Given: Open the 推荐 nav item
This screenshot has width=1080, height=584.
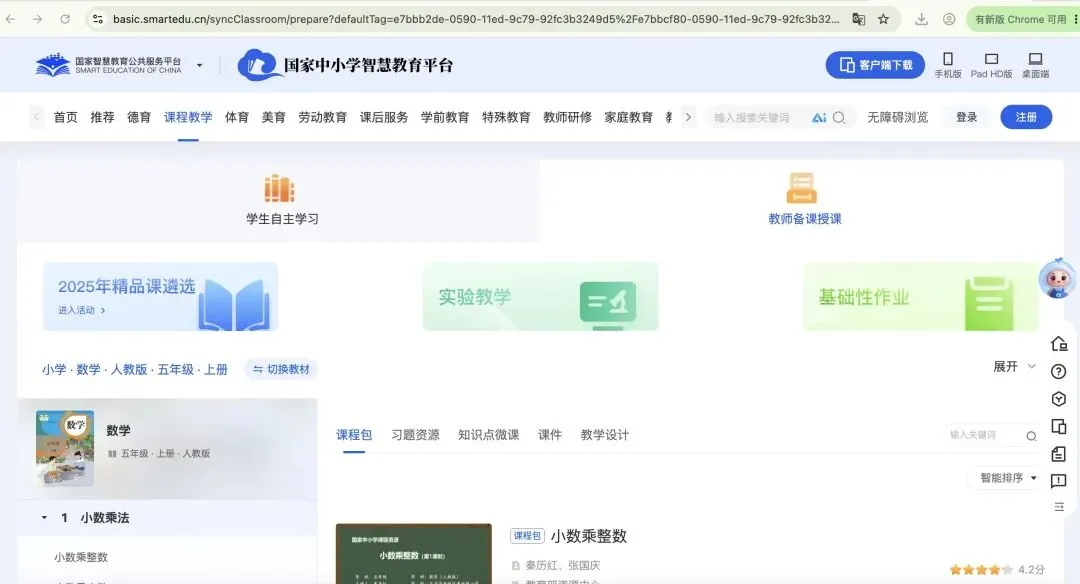Looking at the screenshot, I should coord(102,117).
